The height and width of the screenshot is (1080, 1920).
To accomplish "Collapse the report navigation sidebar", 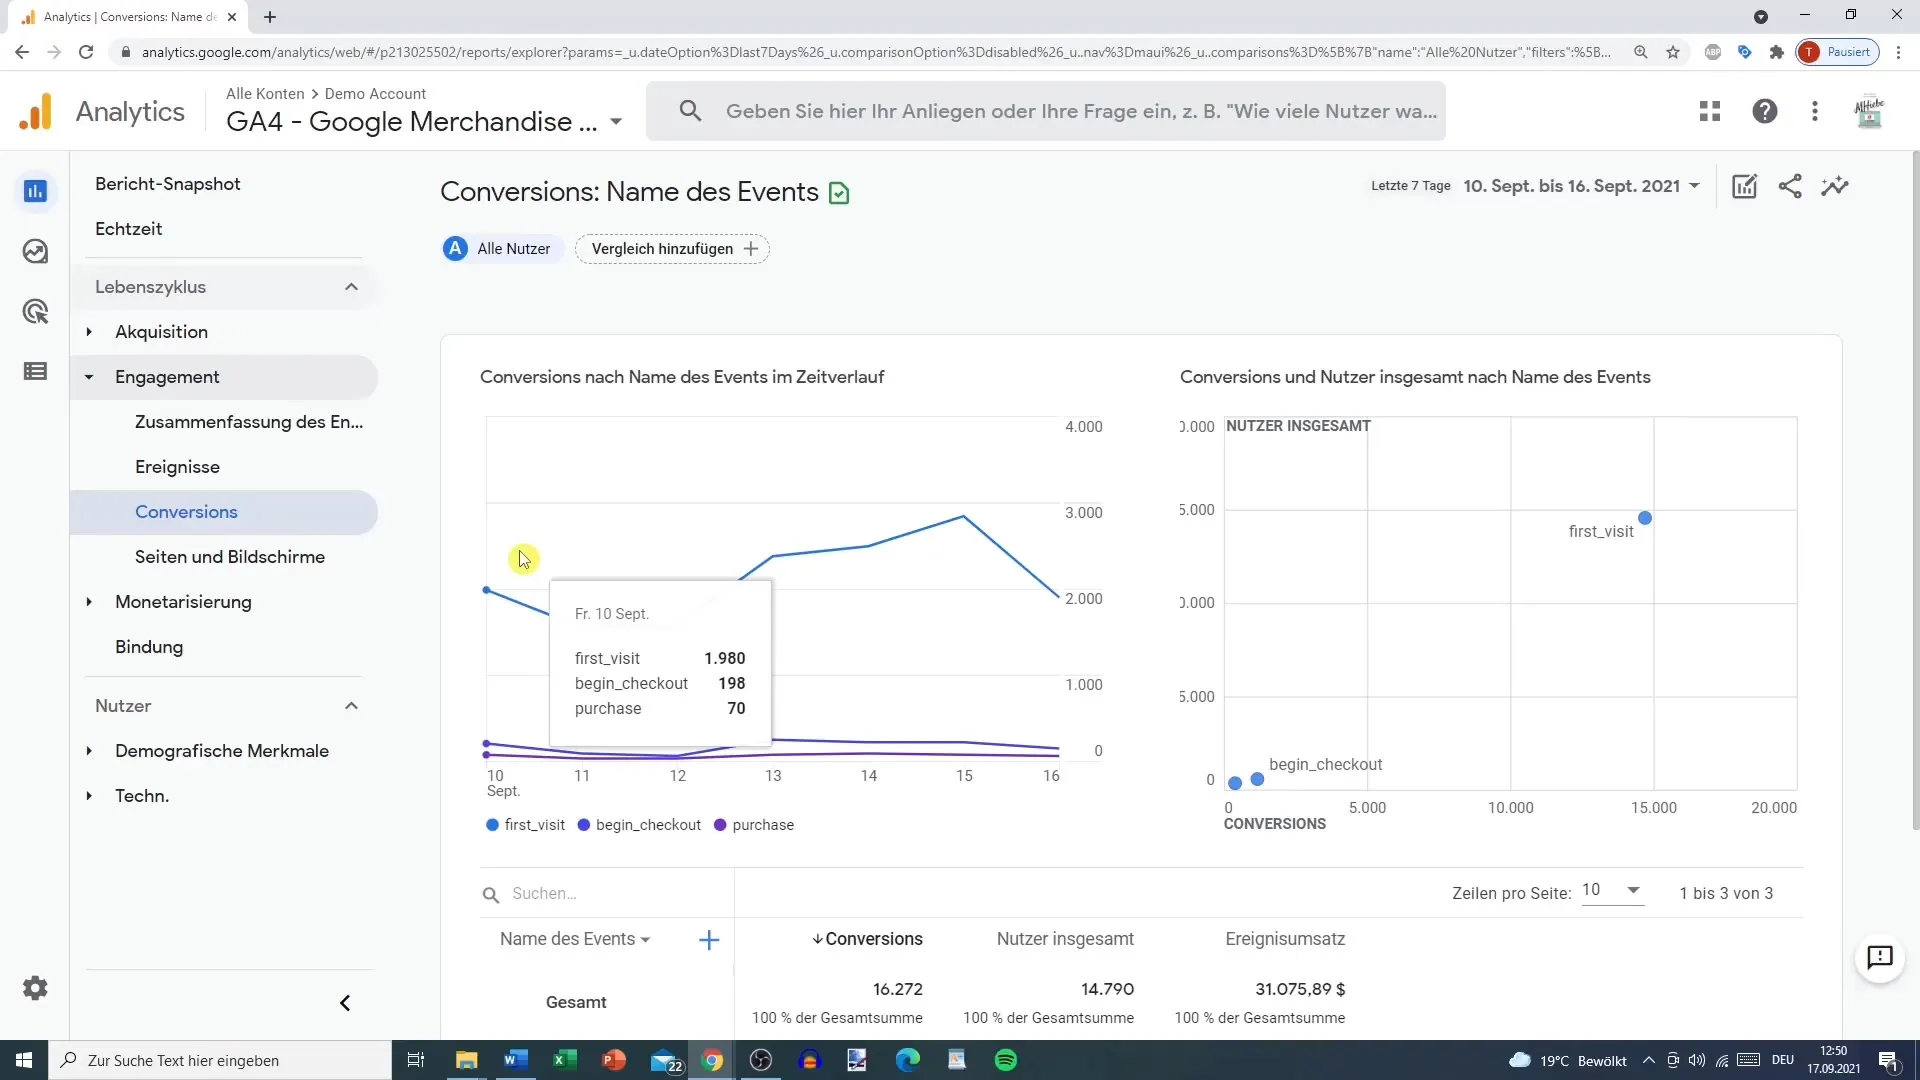I will 345,1003.
